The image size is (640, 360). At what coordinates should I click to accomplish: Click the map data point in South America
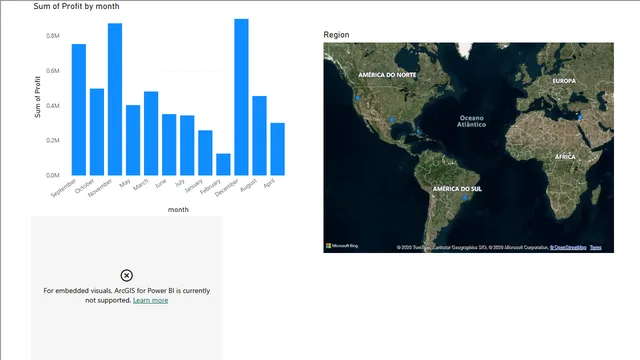465,198
